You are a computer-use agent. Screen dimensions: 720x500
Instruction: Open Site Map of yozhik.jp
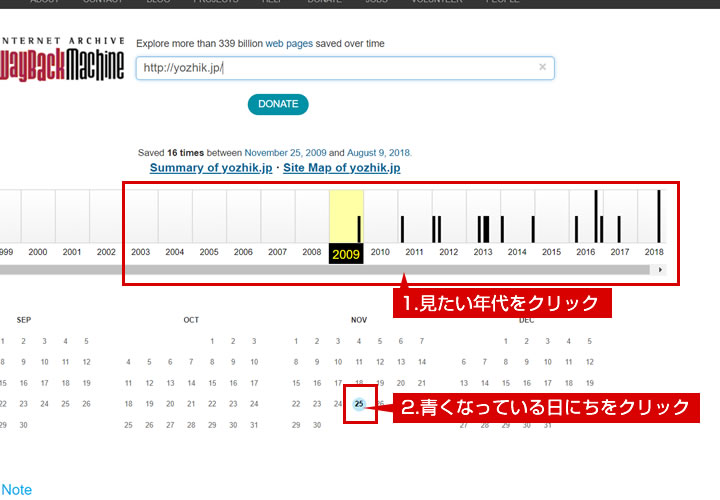tap(341, 168)
